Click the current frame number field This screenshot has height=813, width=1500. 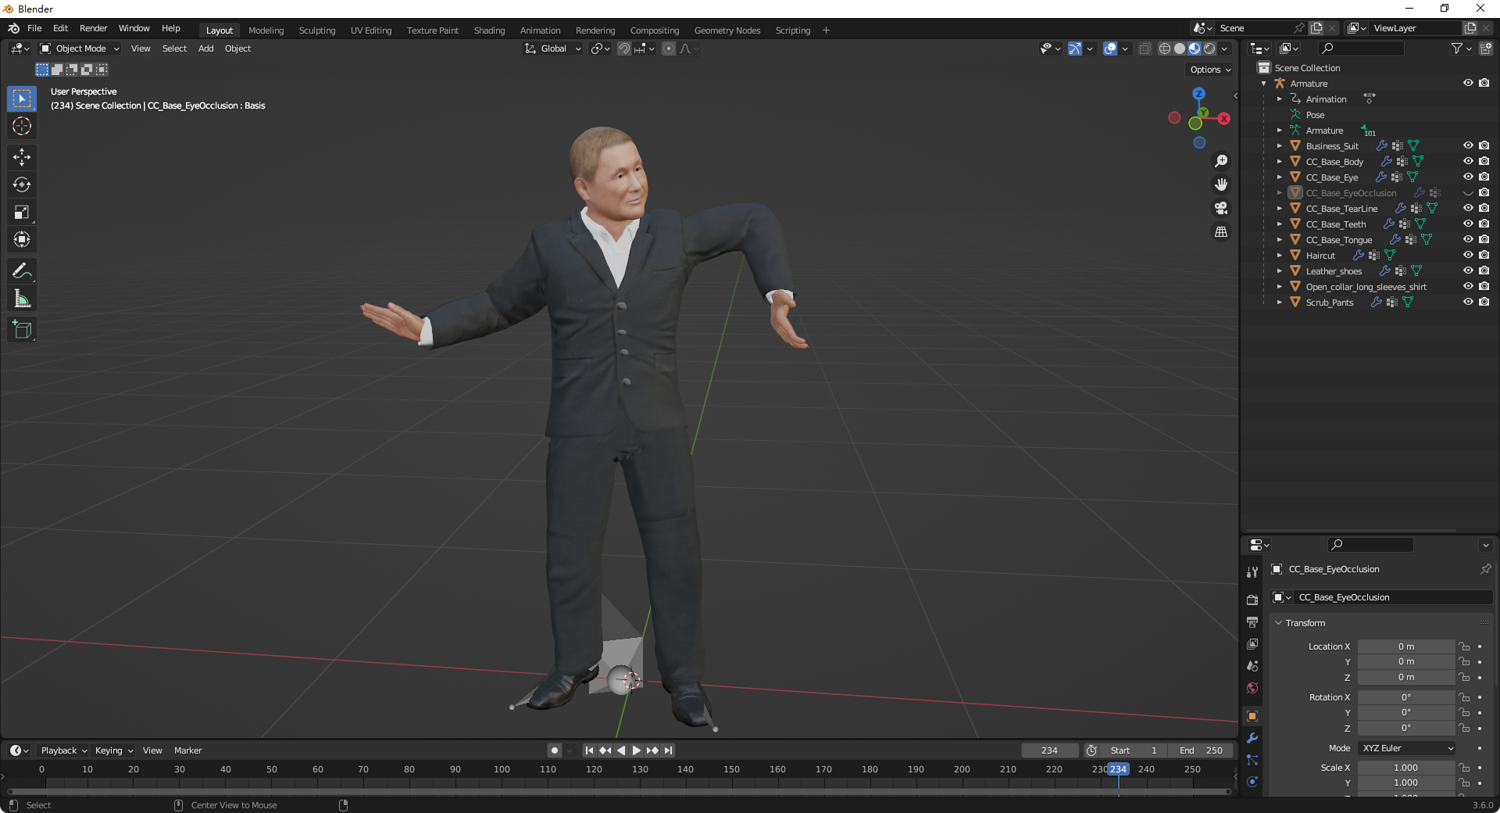click(x=1049, y=750)
